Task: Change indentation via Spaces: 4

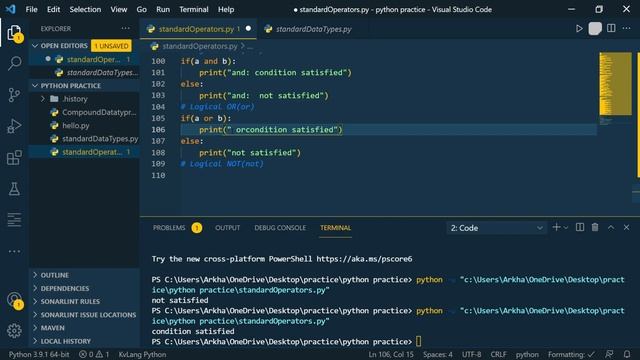Action: (438, 354)
